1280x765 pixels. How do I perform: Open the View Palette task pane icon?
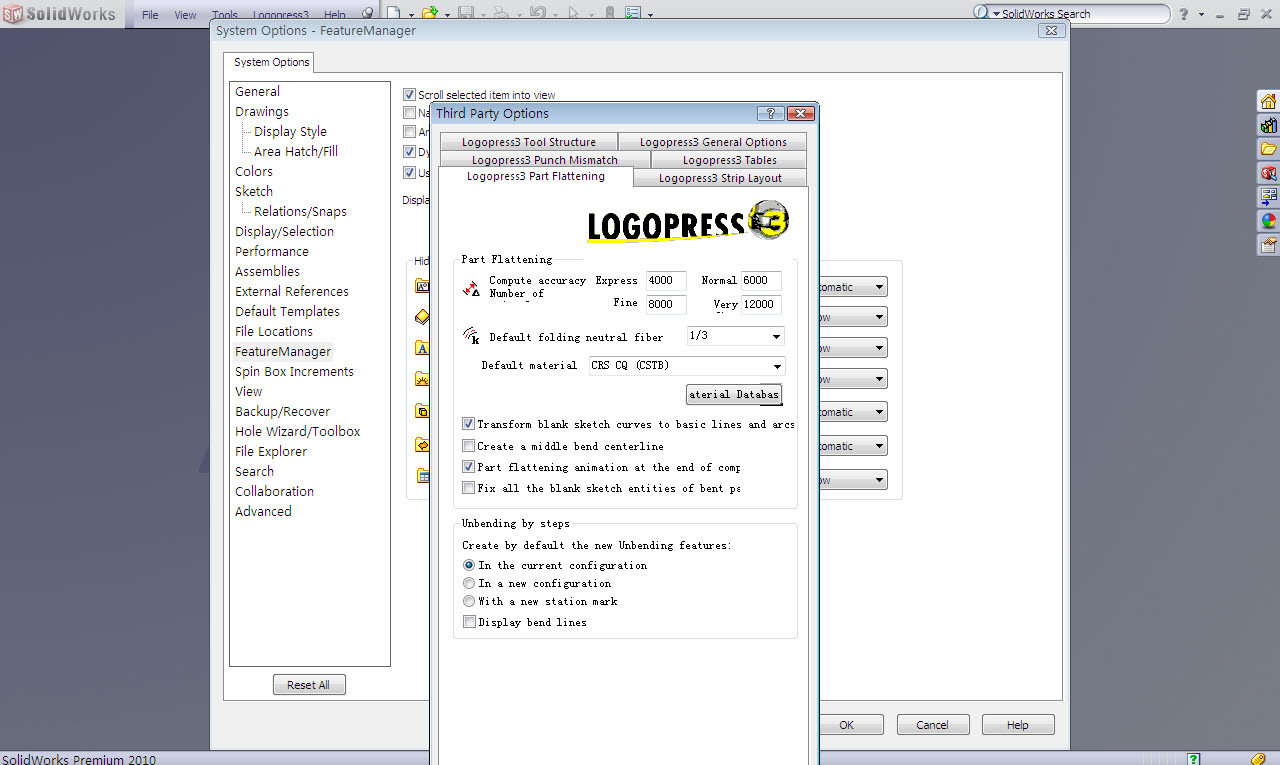(1268, 197)
